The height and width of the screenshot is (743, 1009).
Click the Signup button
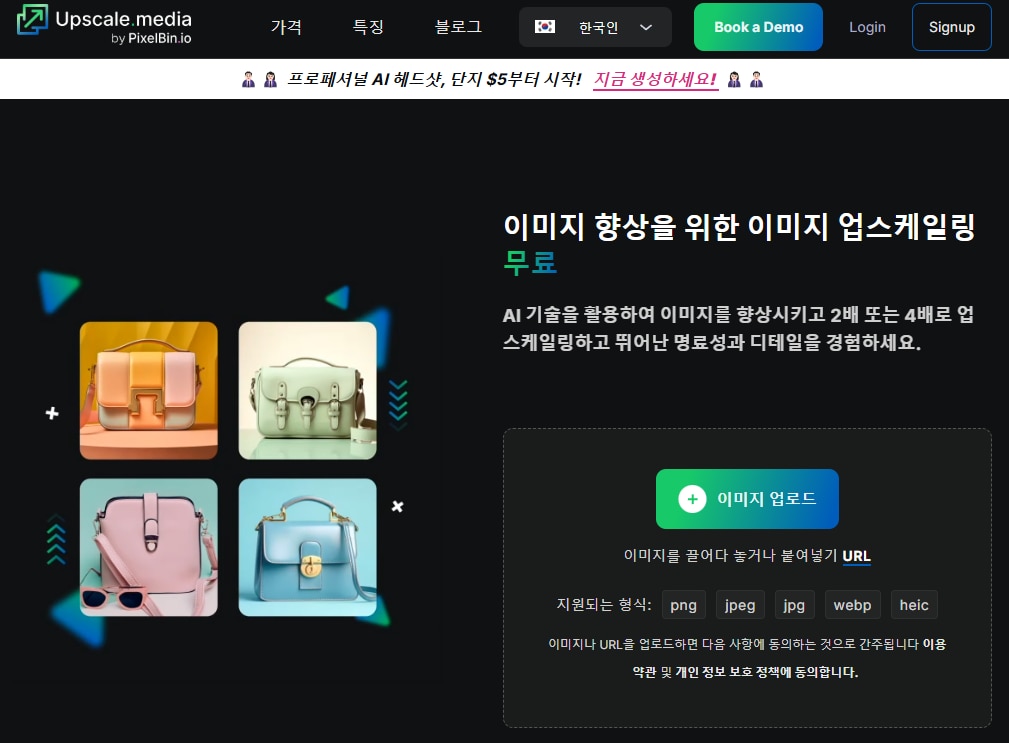tap(952, 27)
